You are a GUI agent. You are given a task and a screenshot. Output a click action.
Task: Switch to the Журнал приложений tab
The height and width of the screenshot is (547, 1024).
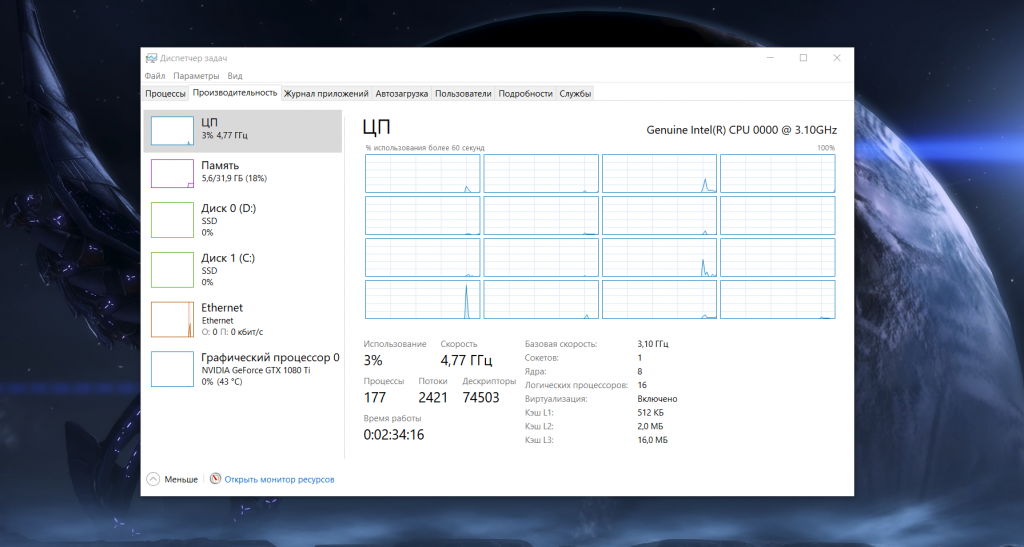pyautogui.click(x=326, y=94)
